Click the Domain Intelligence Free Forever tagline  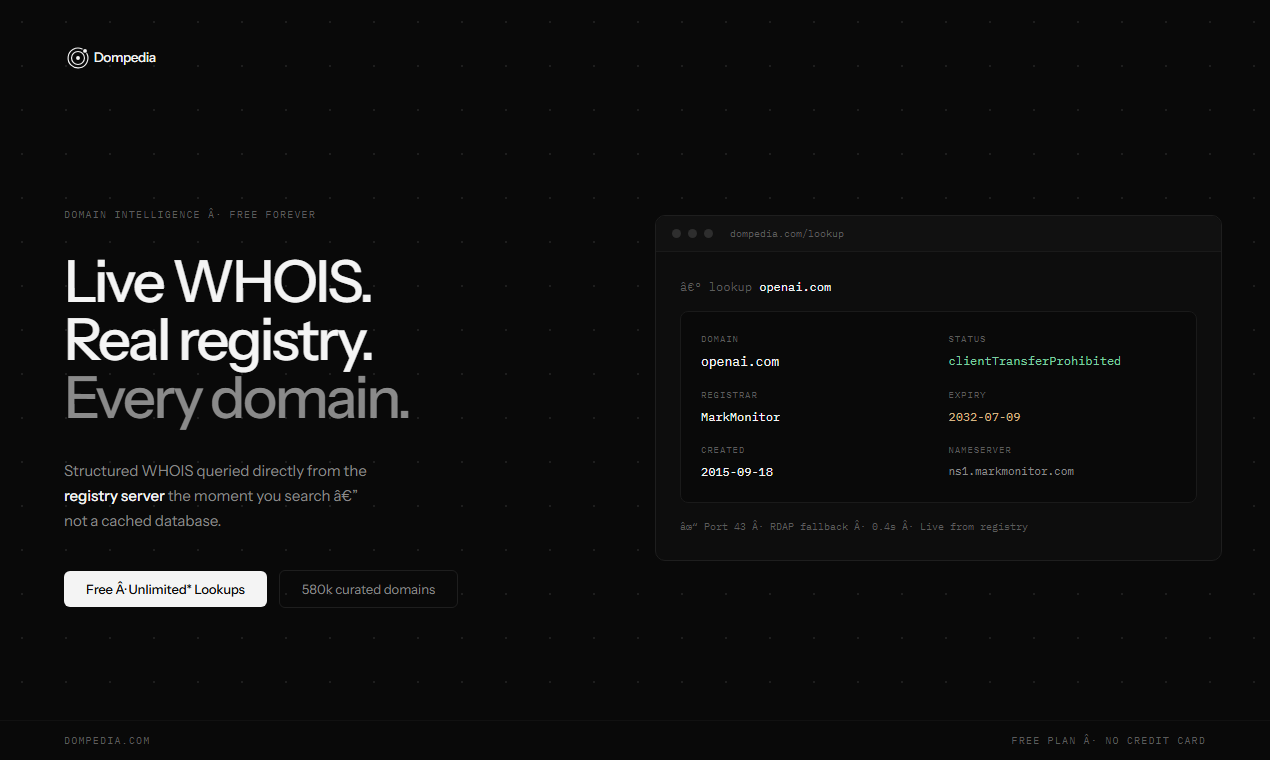tap(190, 215)
